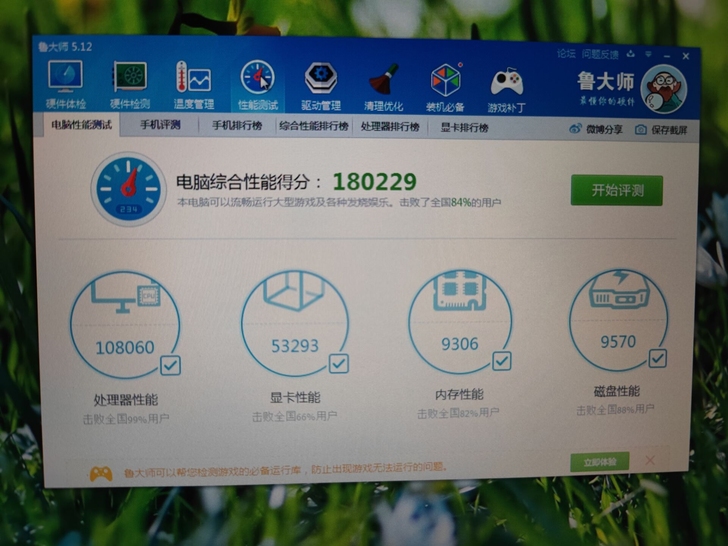Click 击败全国82%用户 text

click(458, 413)
